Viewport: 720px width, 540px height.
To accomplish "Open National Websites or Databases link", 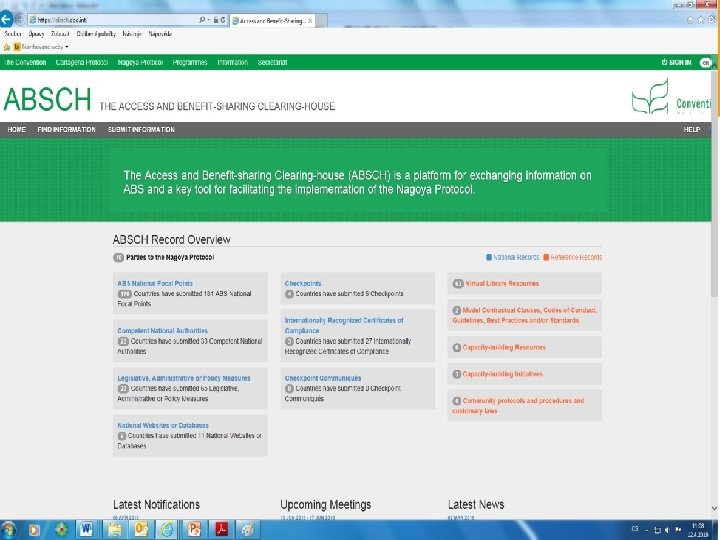I will coord(163,426).
